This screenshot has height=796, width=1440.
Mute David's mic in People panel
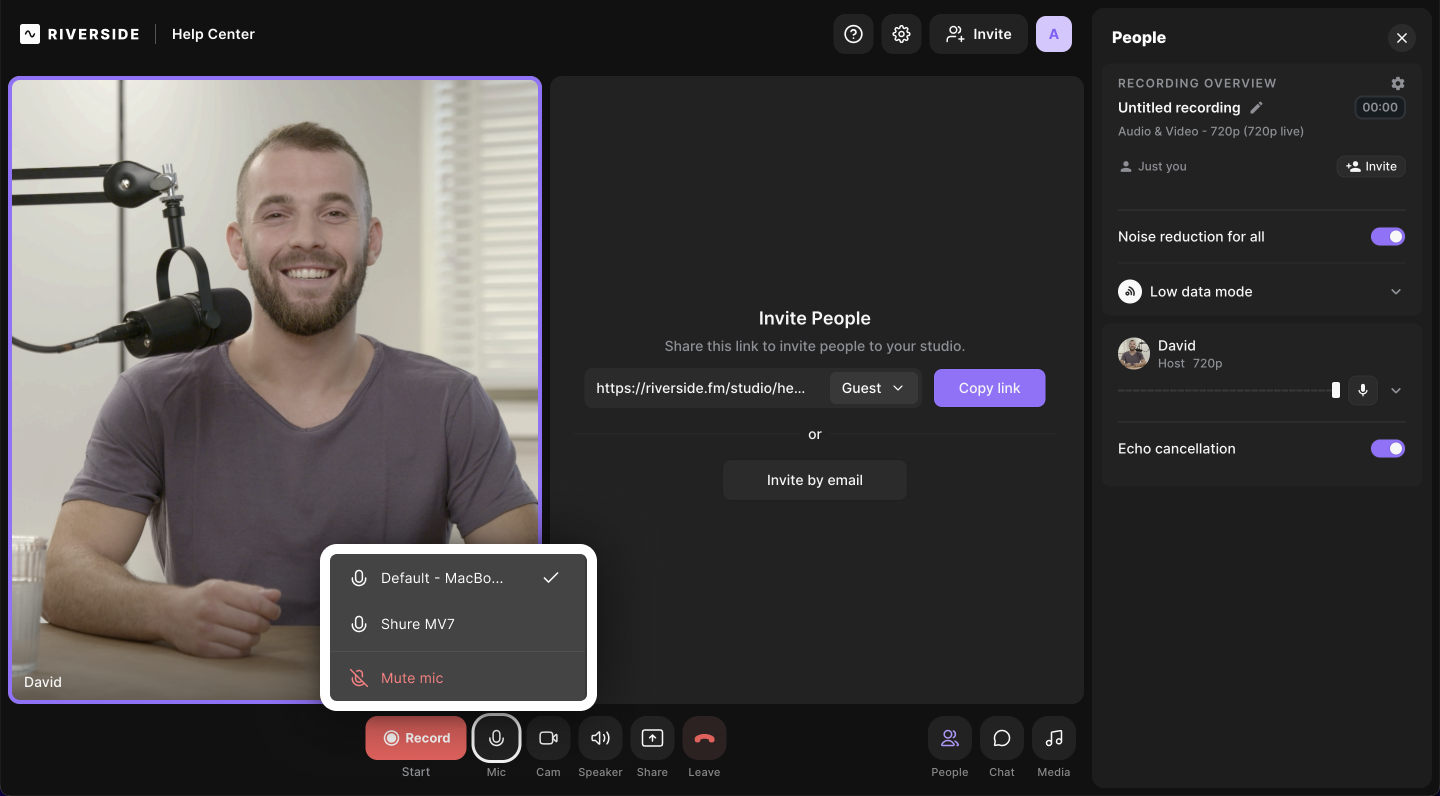point(1362,390)
